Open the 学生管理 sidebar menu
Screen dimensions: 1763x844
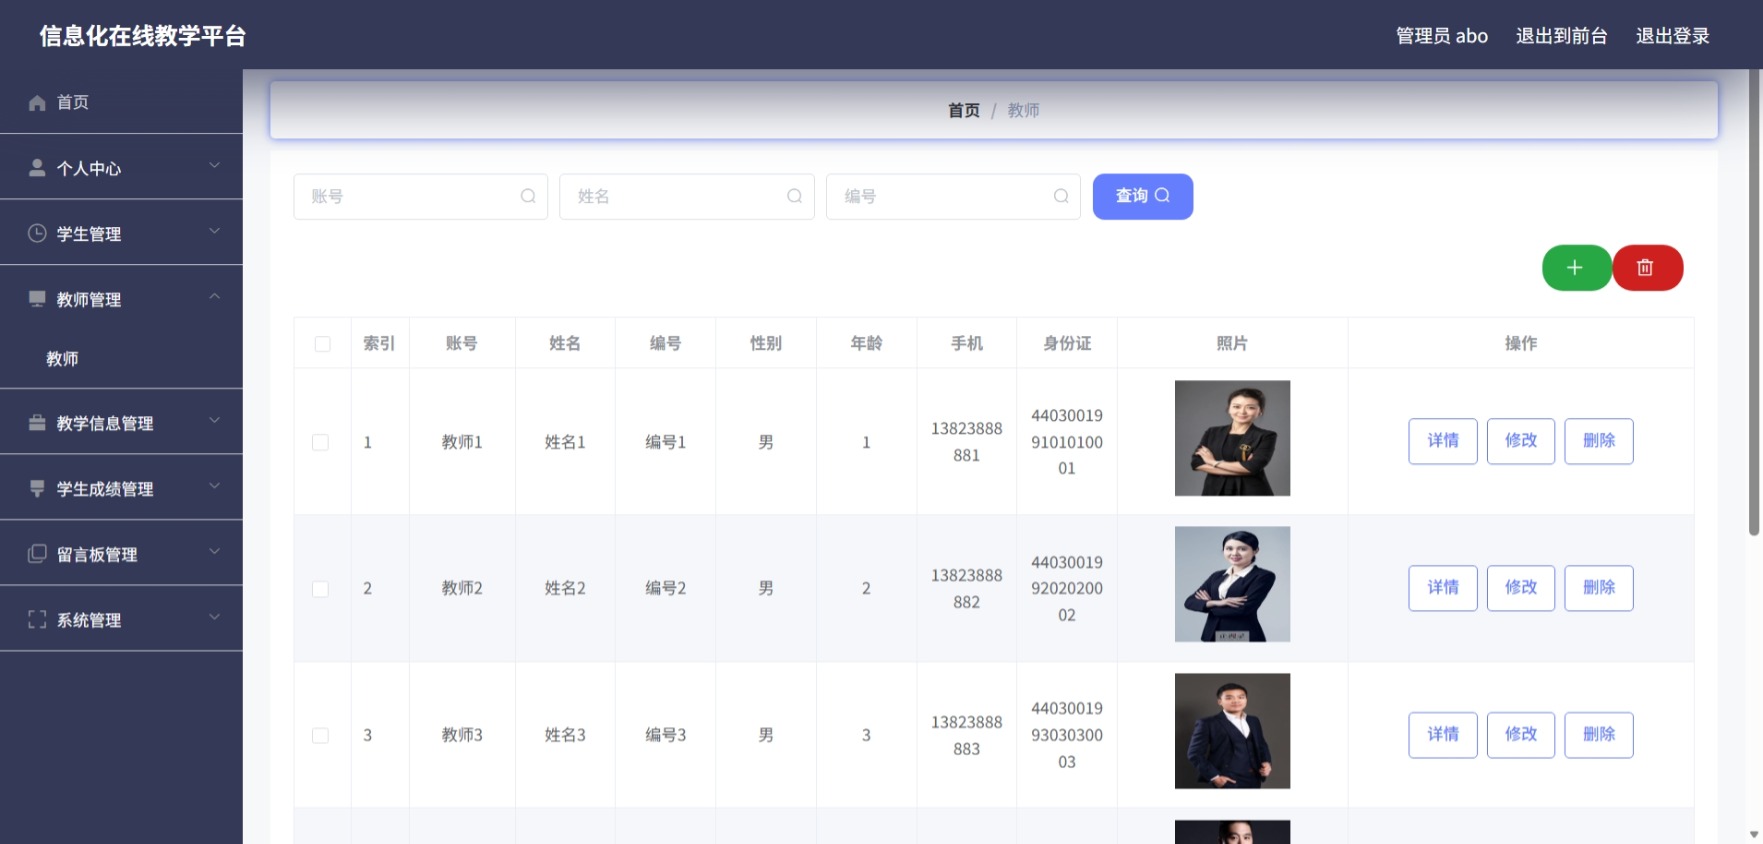(121, 233)
